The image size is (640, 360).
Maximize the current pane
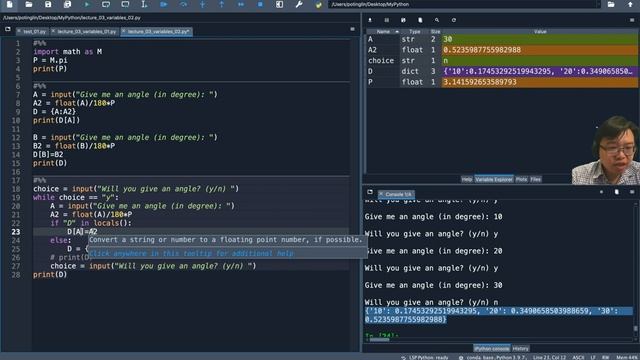click(x=279, y=4)
